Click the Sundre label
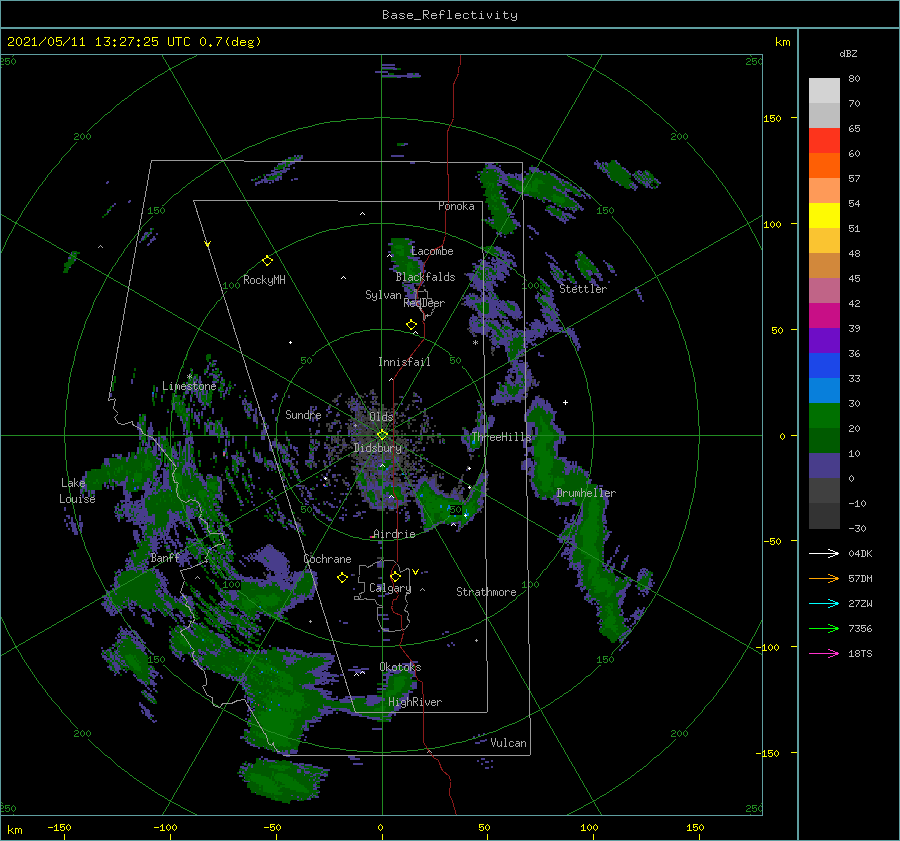Screen dimensions: 900x841 [x=303, y=414]
